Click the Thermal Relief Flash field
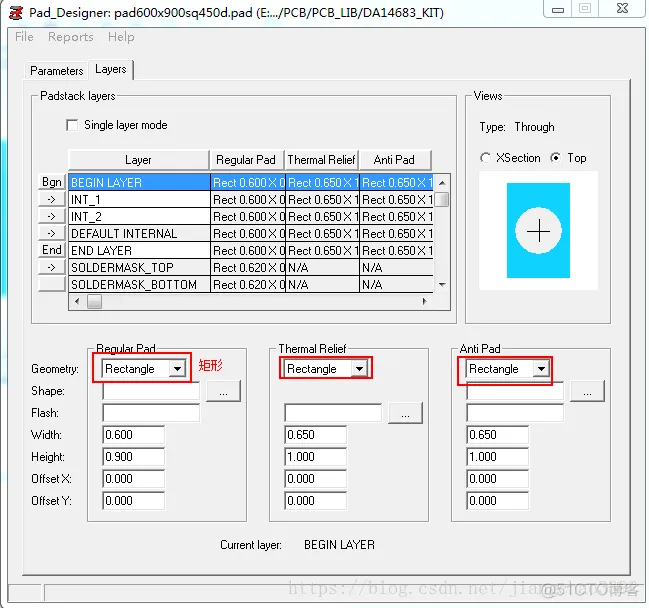649x608 pixels. pos(333,413)
